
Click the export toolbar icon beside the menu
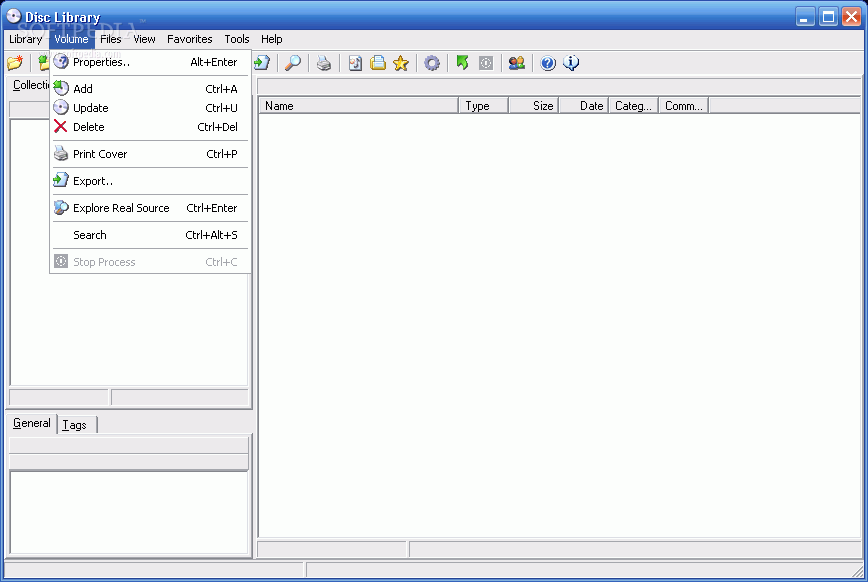pos(262,63)
